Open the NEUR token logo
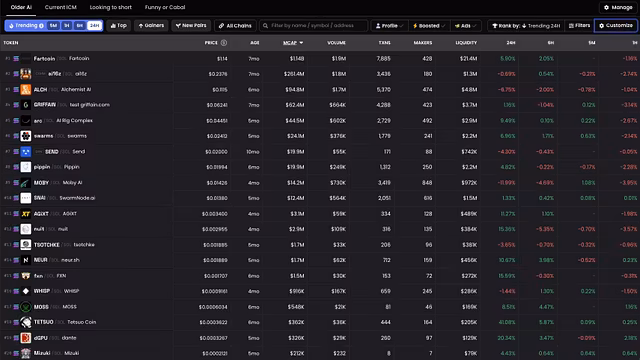Image resolution: width=640 pixels, height=360 pixels. click(x=26, y=260)
